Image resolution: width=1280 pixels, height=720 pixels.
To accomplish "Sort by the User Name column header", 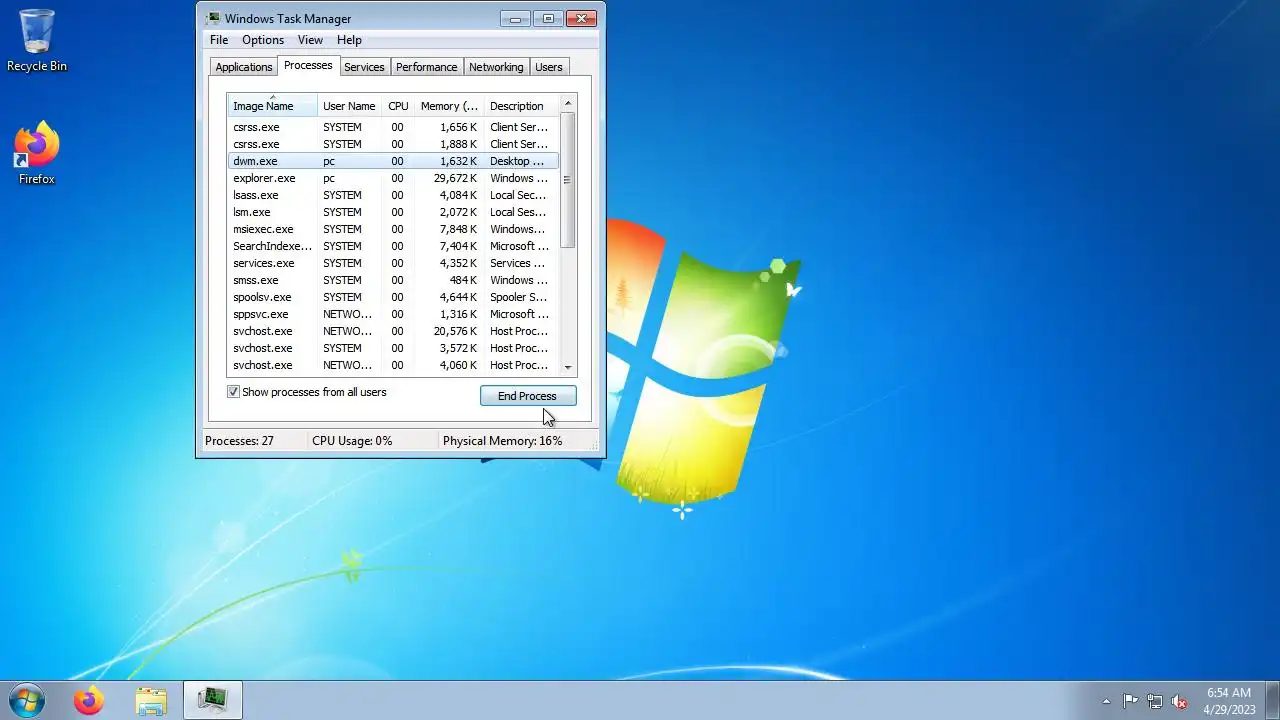I will click(x=349, y=105).
